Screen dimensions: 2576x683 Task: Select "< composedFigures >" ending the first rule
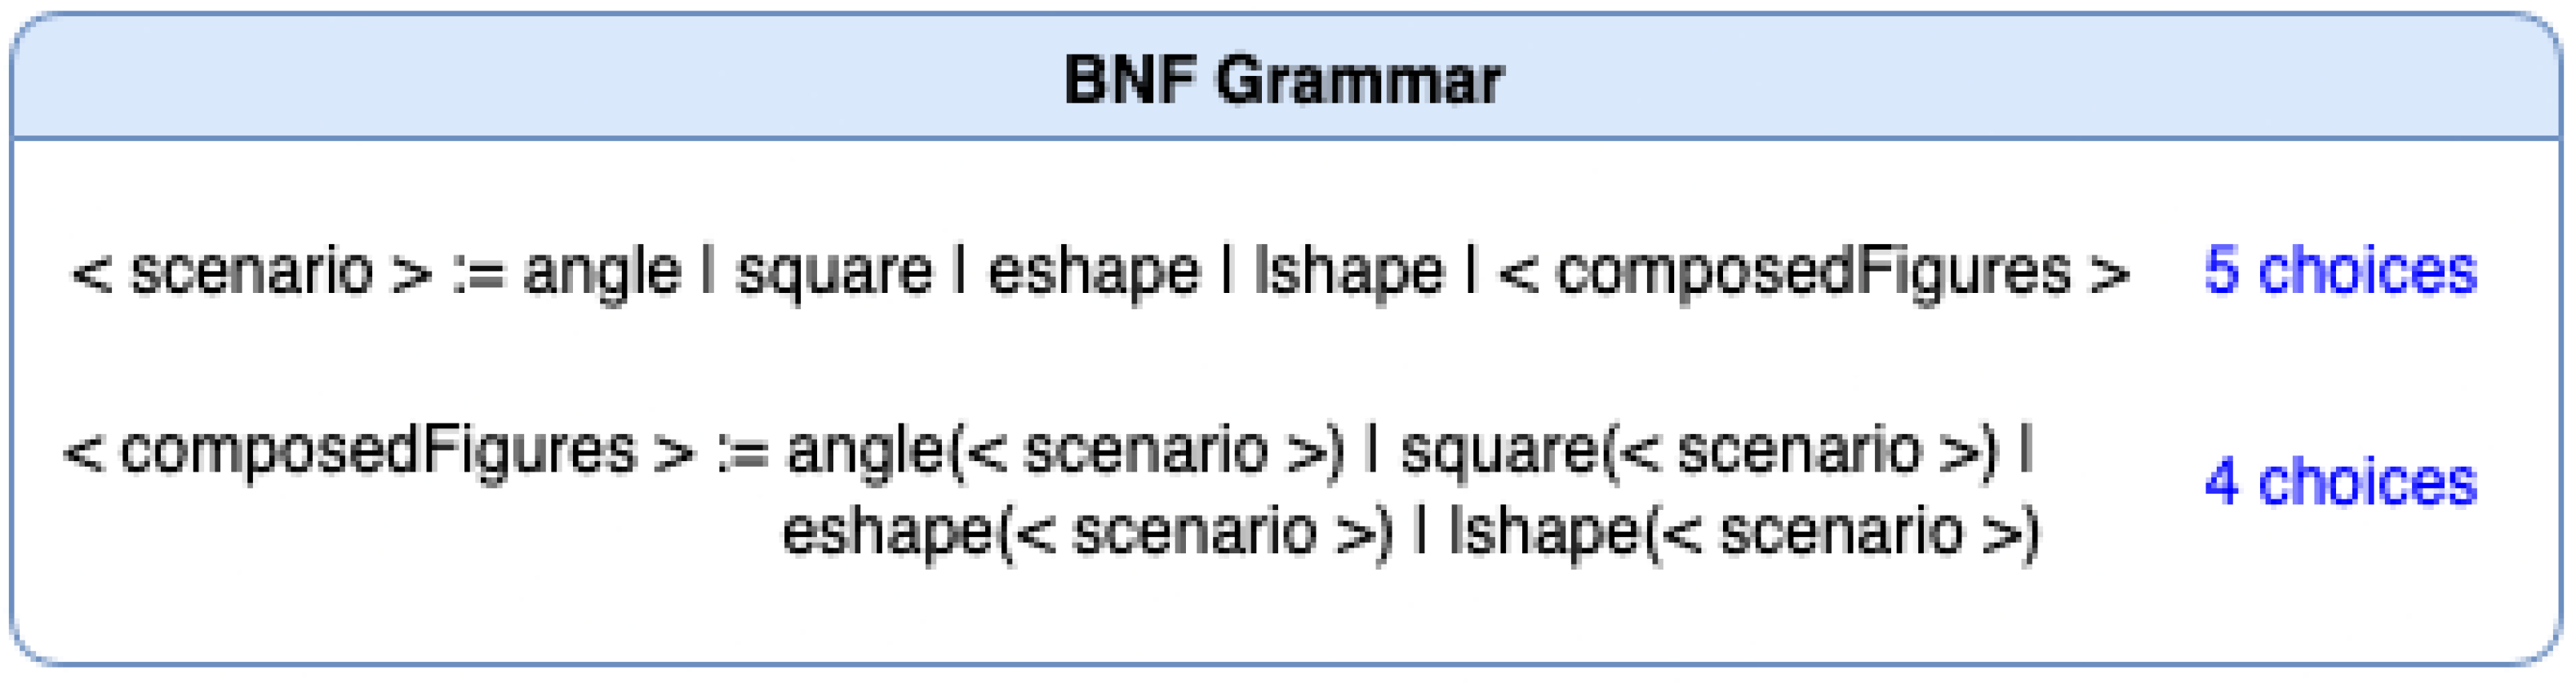click(x=1813, y=272)
